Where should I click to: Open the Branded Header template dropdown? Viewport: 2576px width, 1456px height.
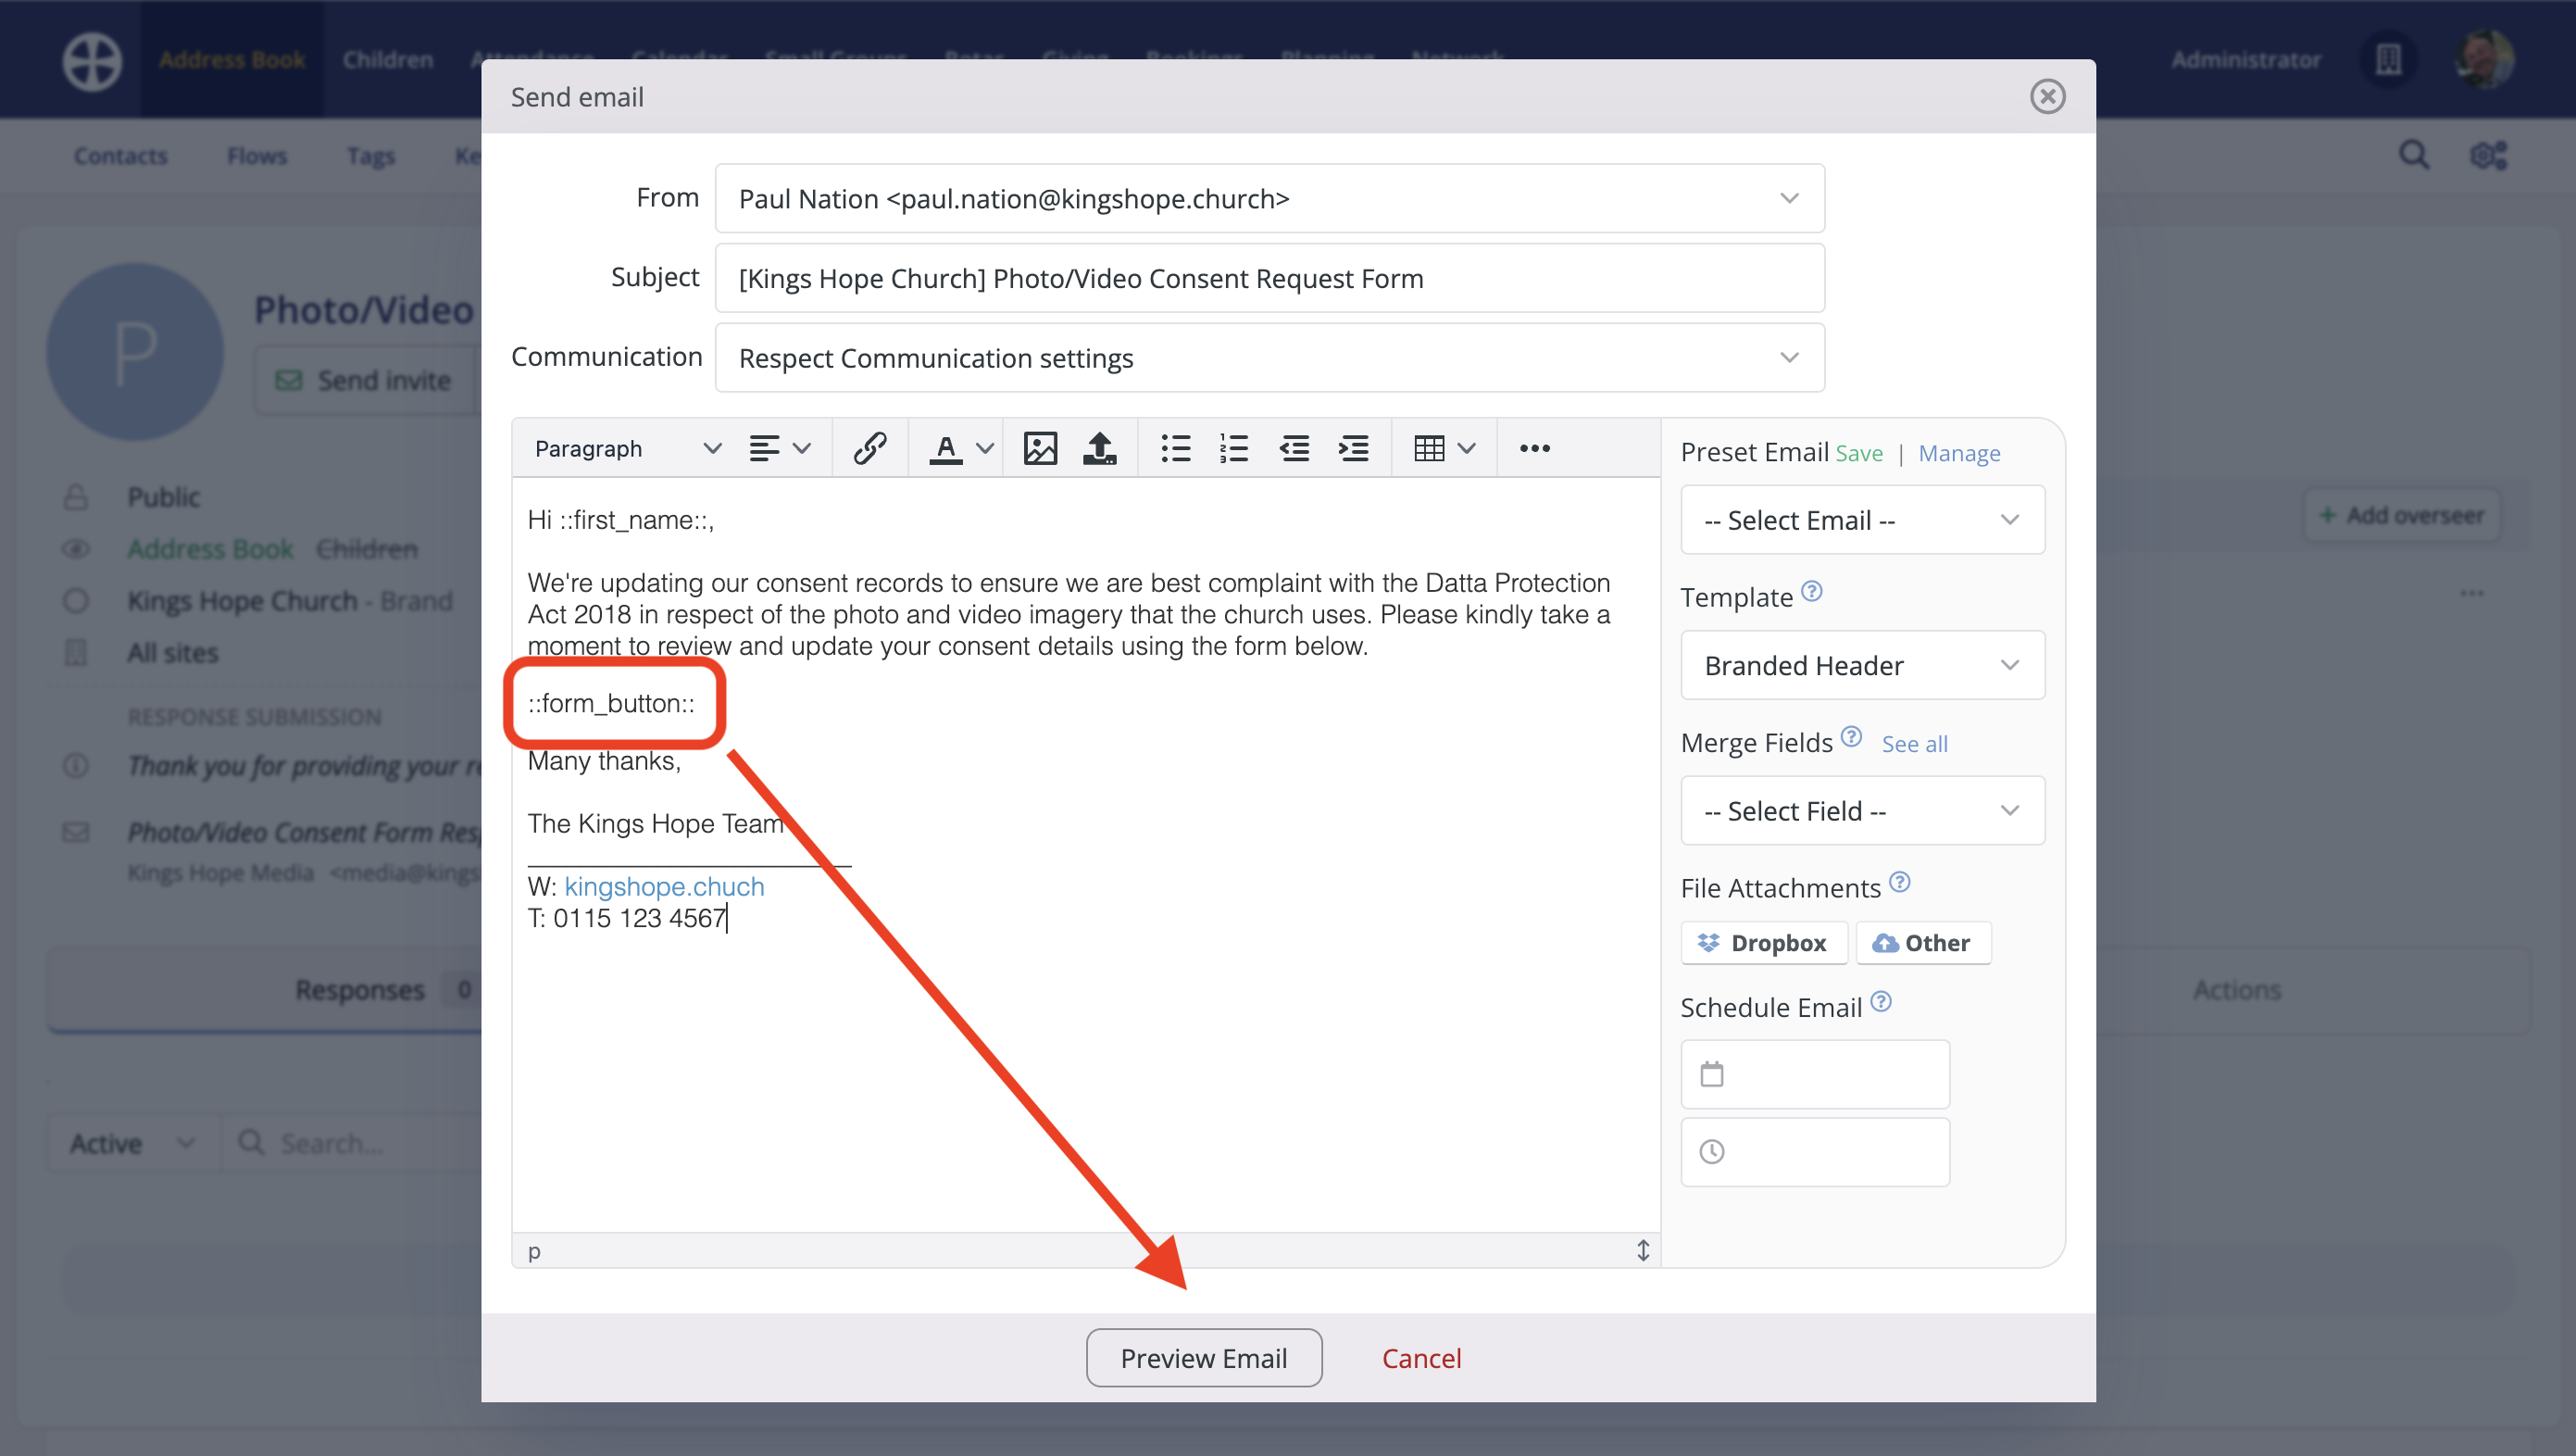(1861, 665)
